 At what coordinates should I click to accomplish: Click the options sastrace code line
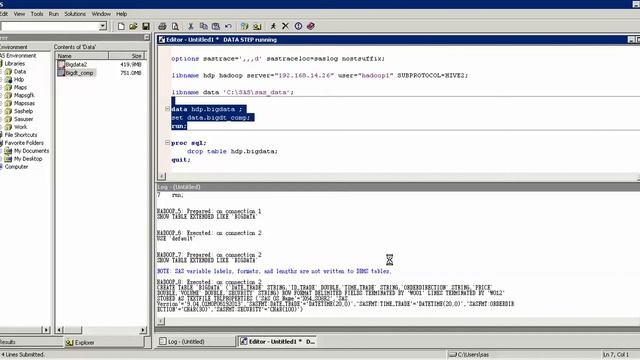pos(278,59)
